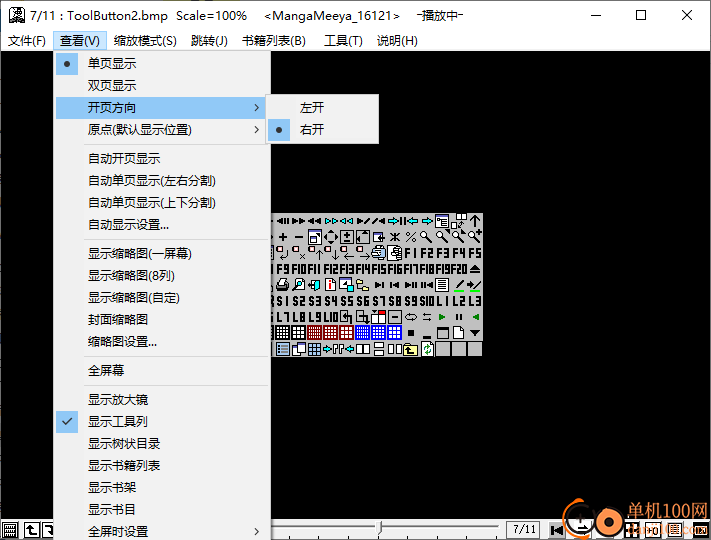Click the grid icon at bottom-left of status bar
The width and height of the screenshot is (711, 540).
pos(10,530)
